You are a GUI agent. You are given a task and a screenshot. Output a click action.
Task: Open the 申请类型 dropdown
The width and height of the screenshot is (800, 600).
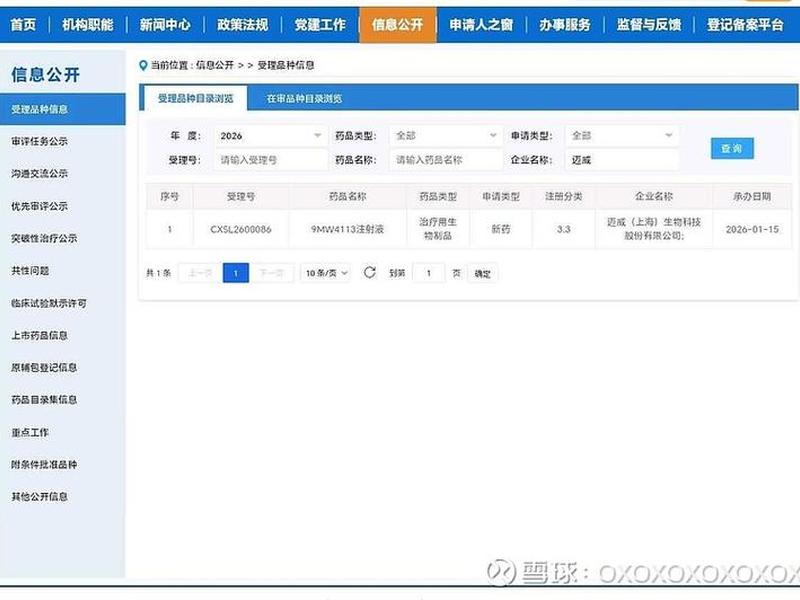[622, 136]
